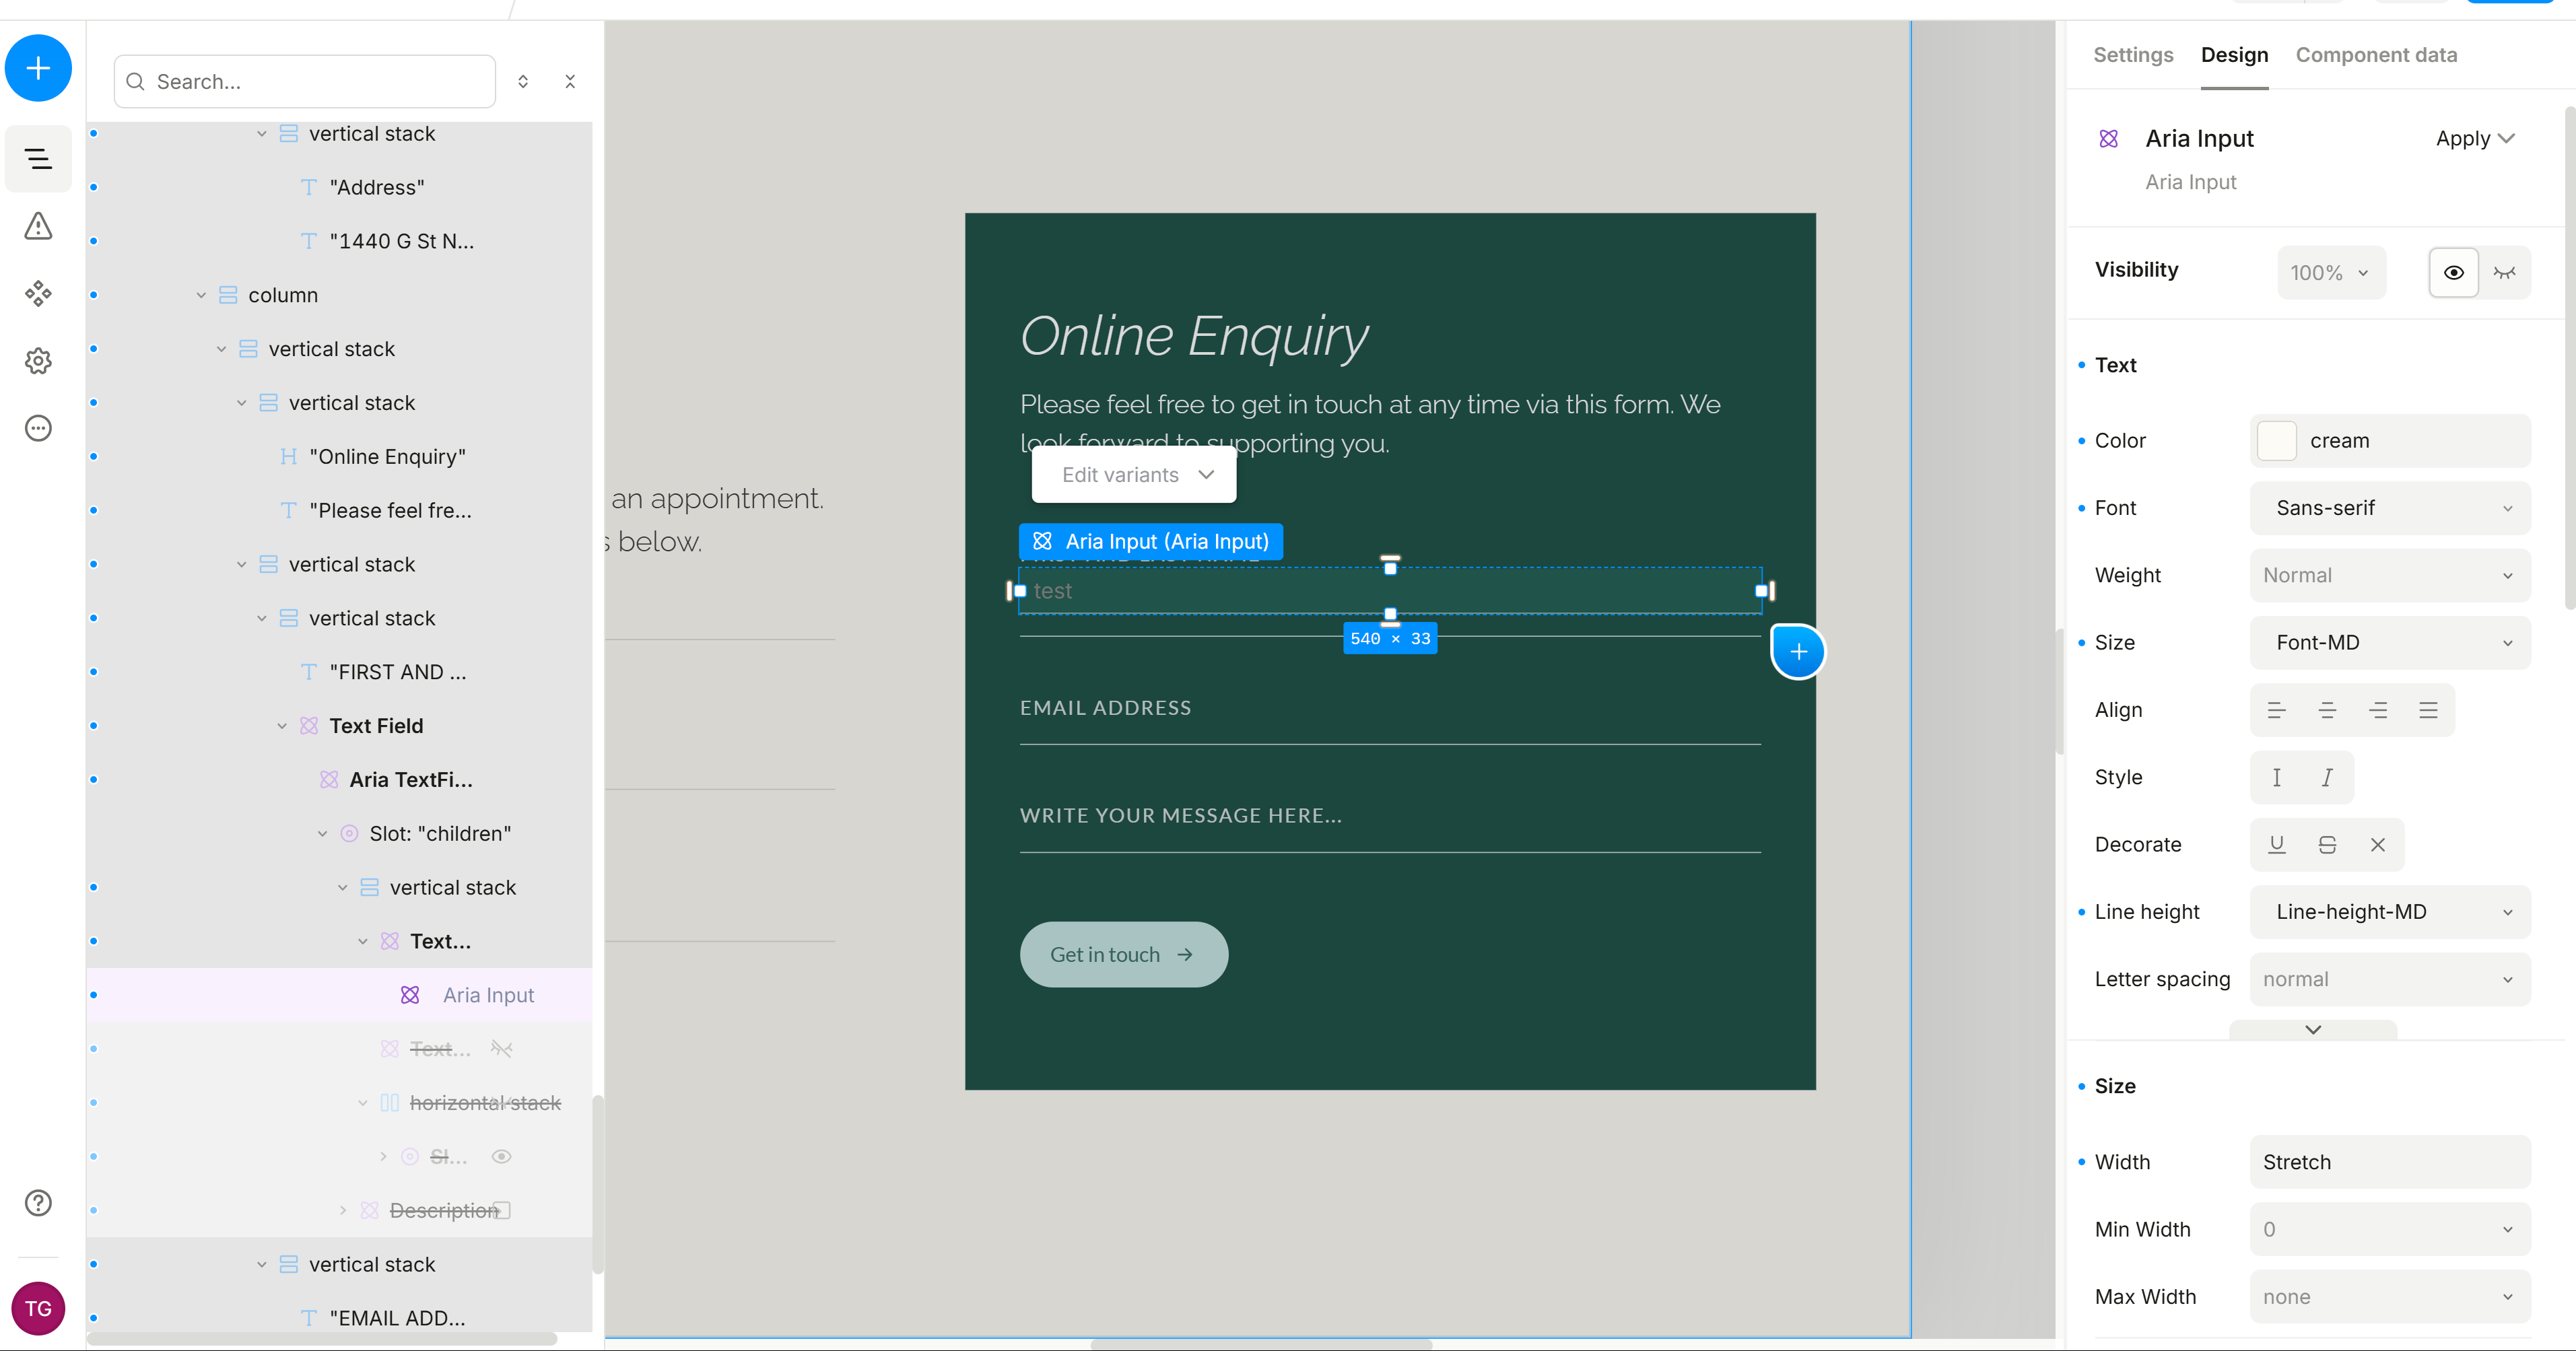Apply underline text decoration
This screenshot has height=1351, width=2576.
pos(2277,845)
